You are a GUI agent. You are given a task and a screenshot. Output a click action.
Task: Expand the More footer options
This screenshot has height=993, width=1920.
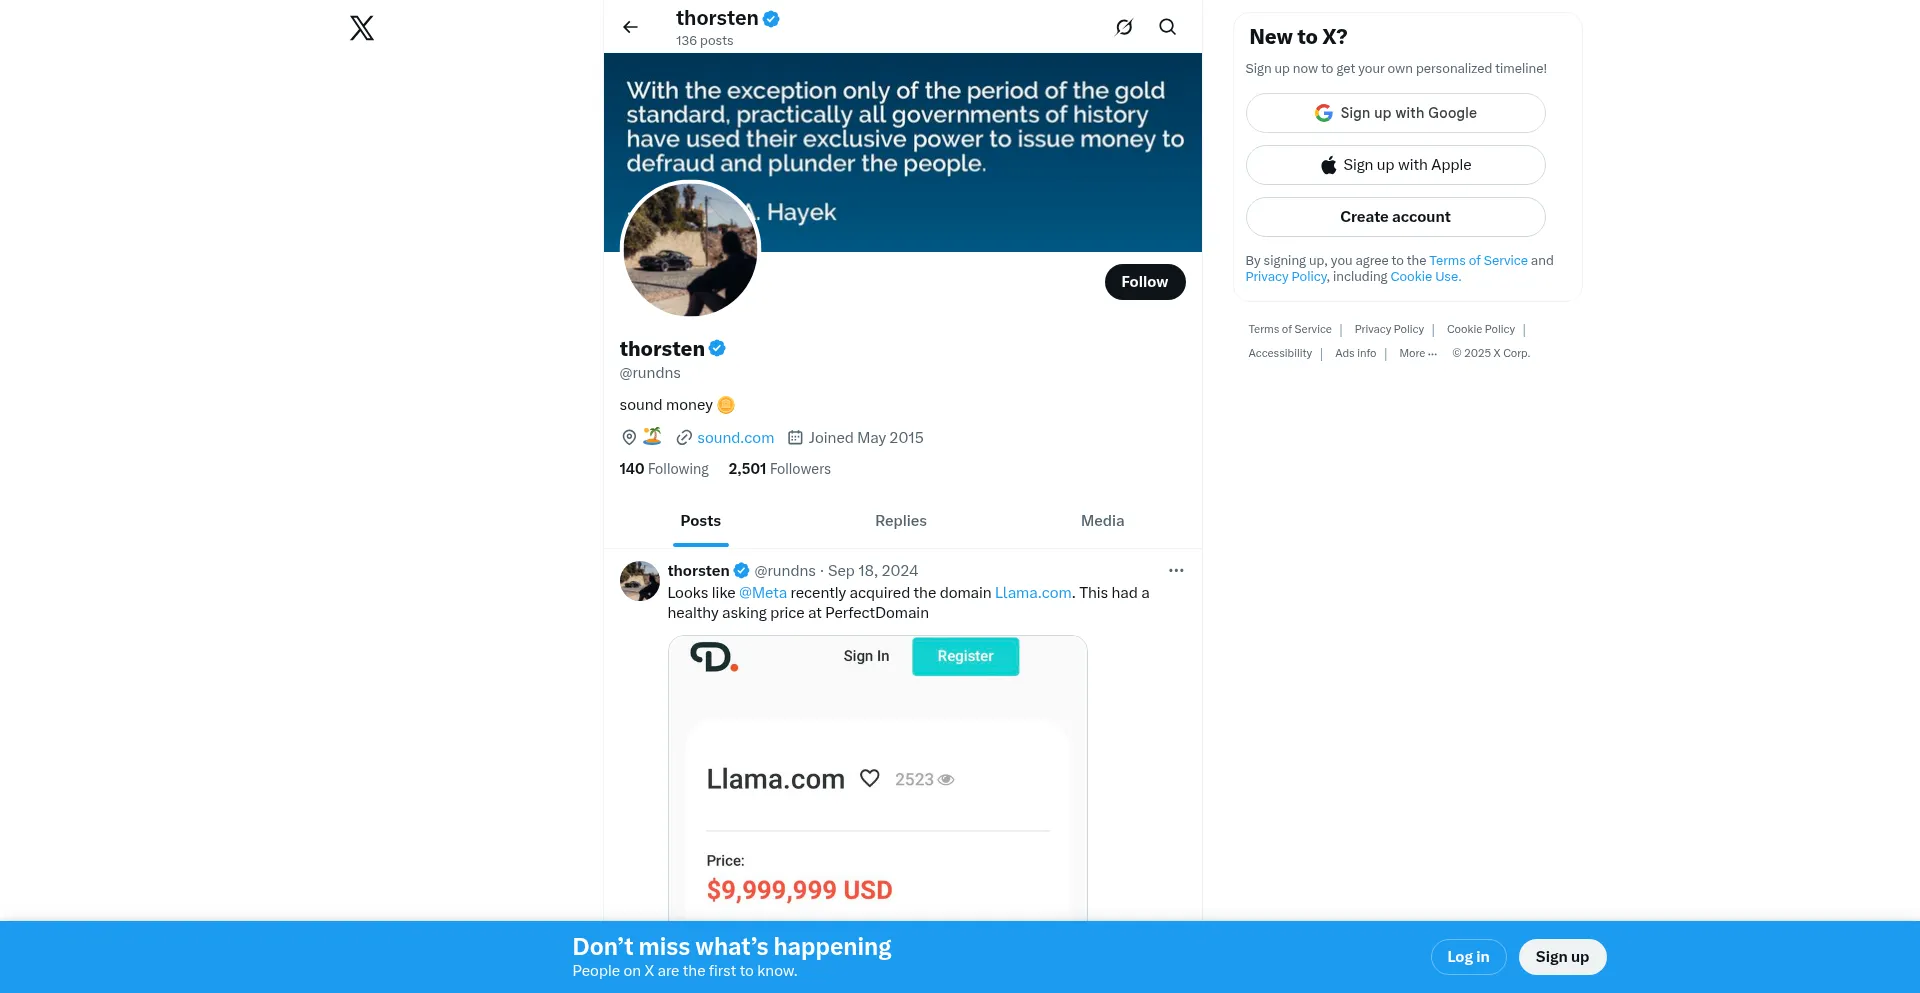point(1418,353)
